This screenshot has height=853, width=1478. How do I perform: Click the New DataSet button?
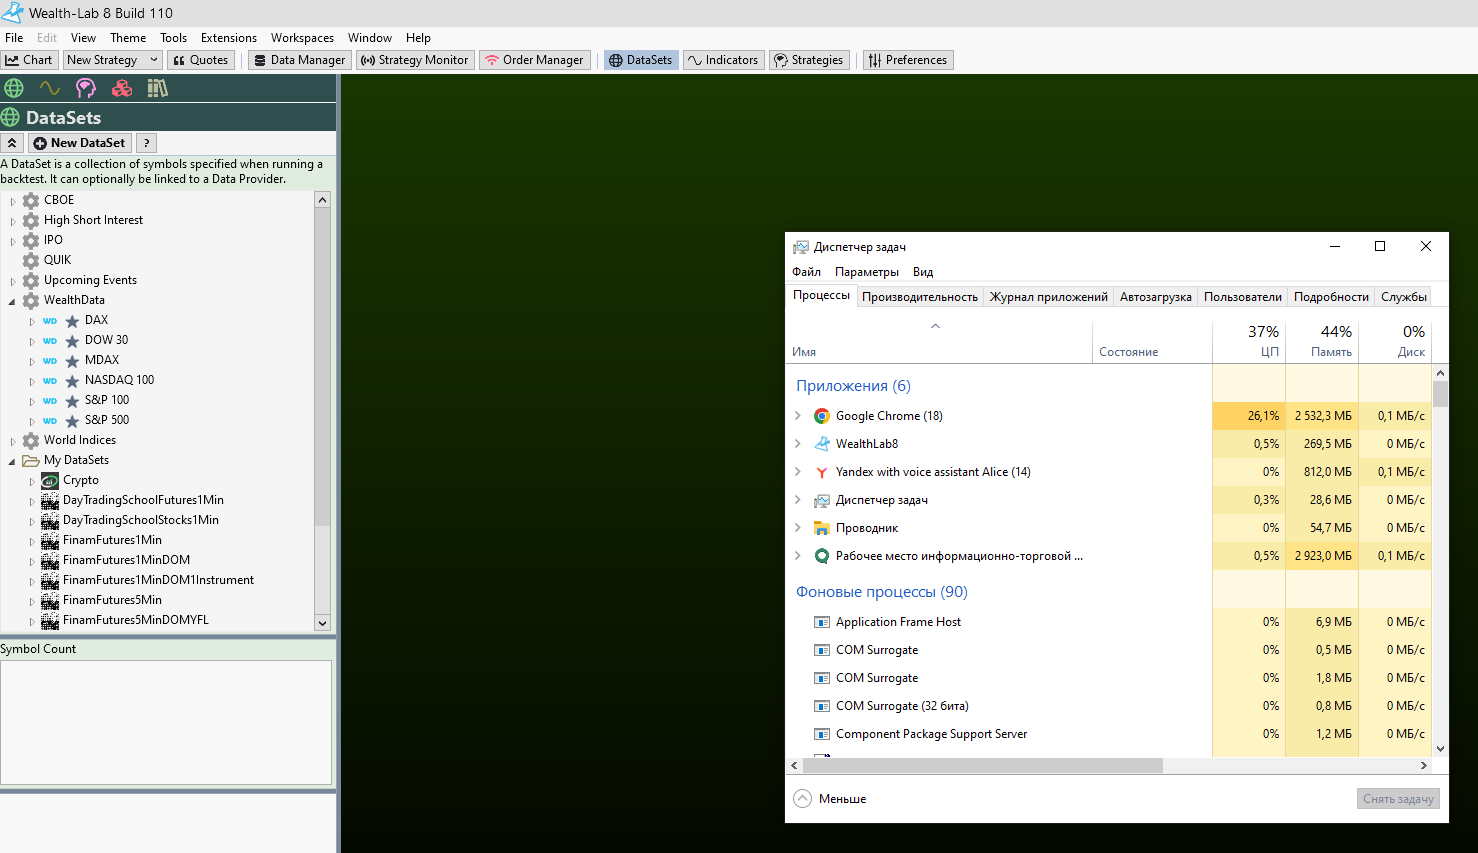click(x=79, y=143)
